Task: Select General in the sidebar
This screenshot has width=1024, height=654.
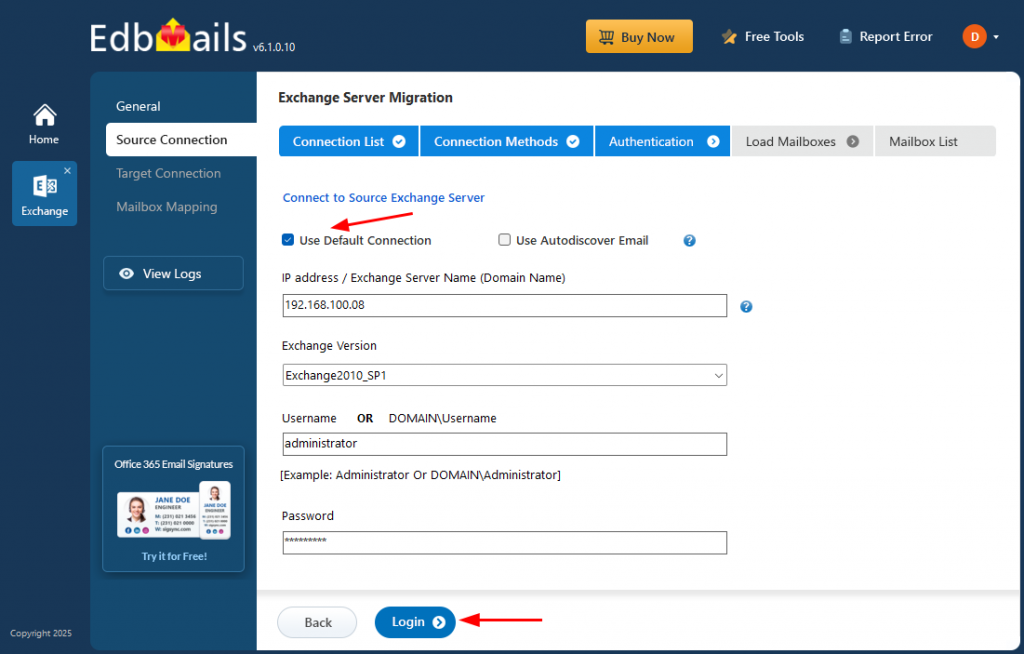Action: 138,106
